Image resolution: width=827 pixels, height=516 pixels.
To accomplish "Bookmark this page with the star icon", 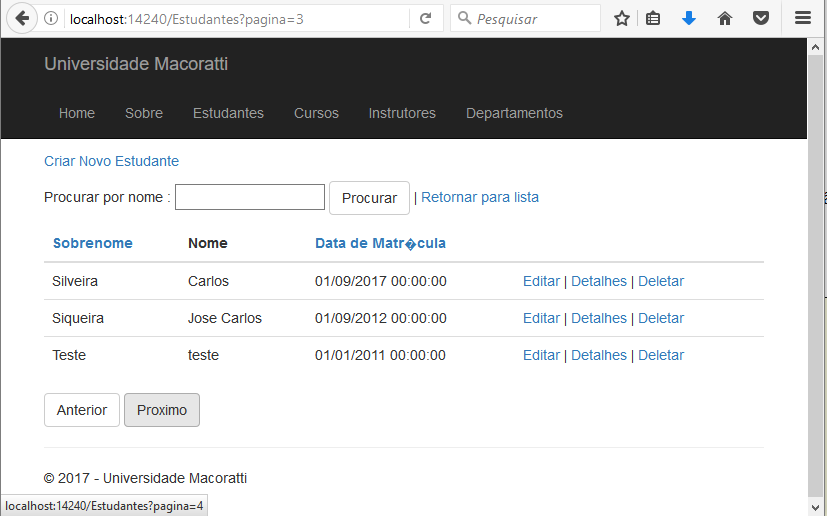I will pyautogui.click(x=622, y=19).
